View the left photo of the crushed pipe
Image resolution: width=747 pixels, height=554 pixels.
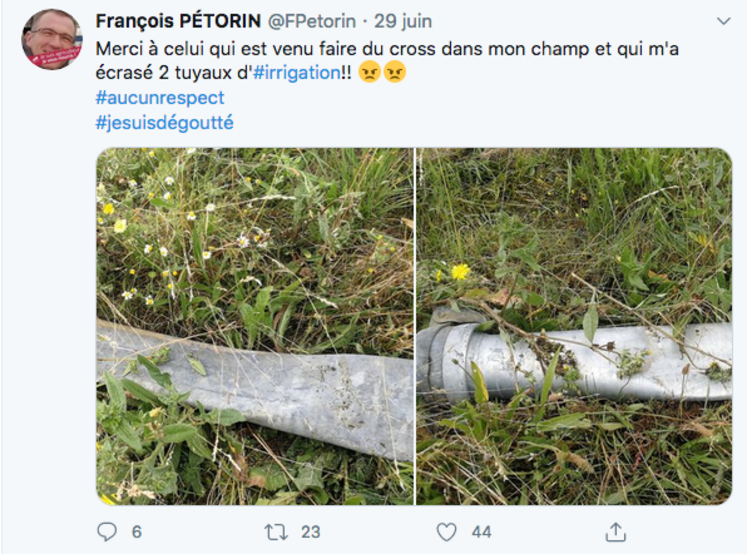(x=254, y=326)
